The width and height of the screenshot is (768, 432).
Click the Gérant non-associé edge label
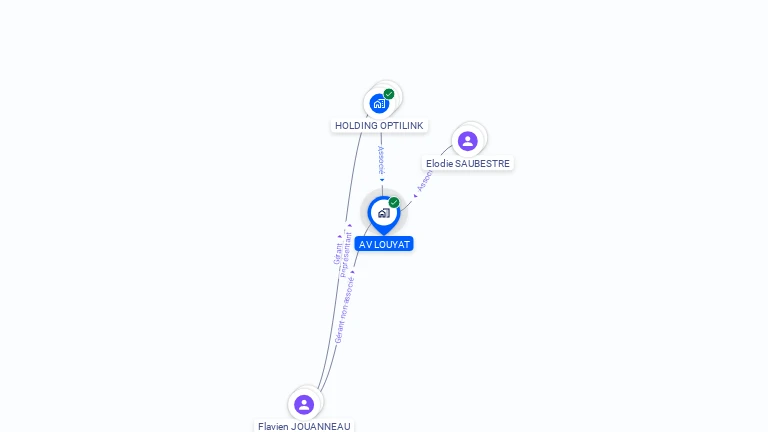[x=344, y=310]
